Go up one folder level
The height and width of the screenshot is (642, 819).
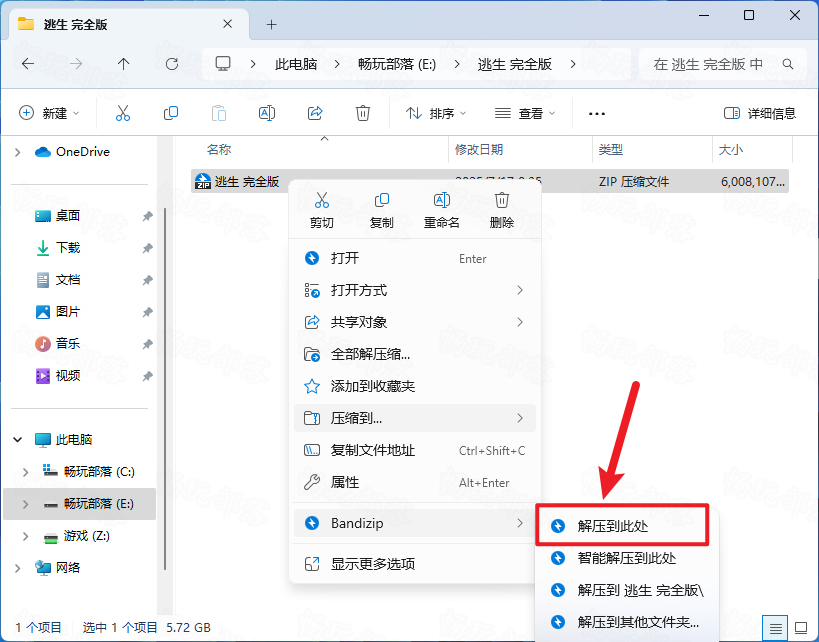point(123,64)
